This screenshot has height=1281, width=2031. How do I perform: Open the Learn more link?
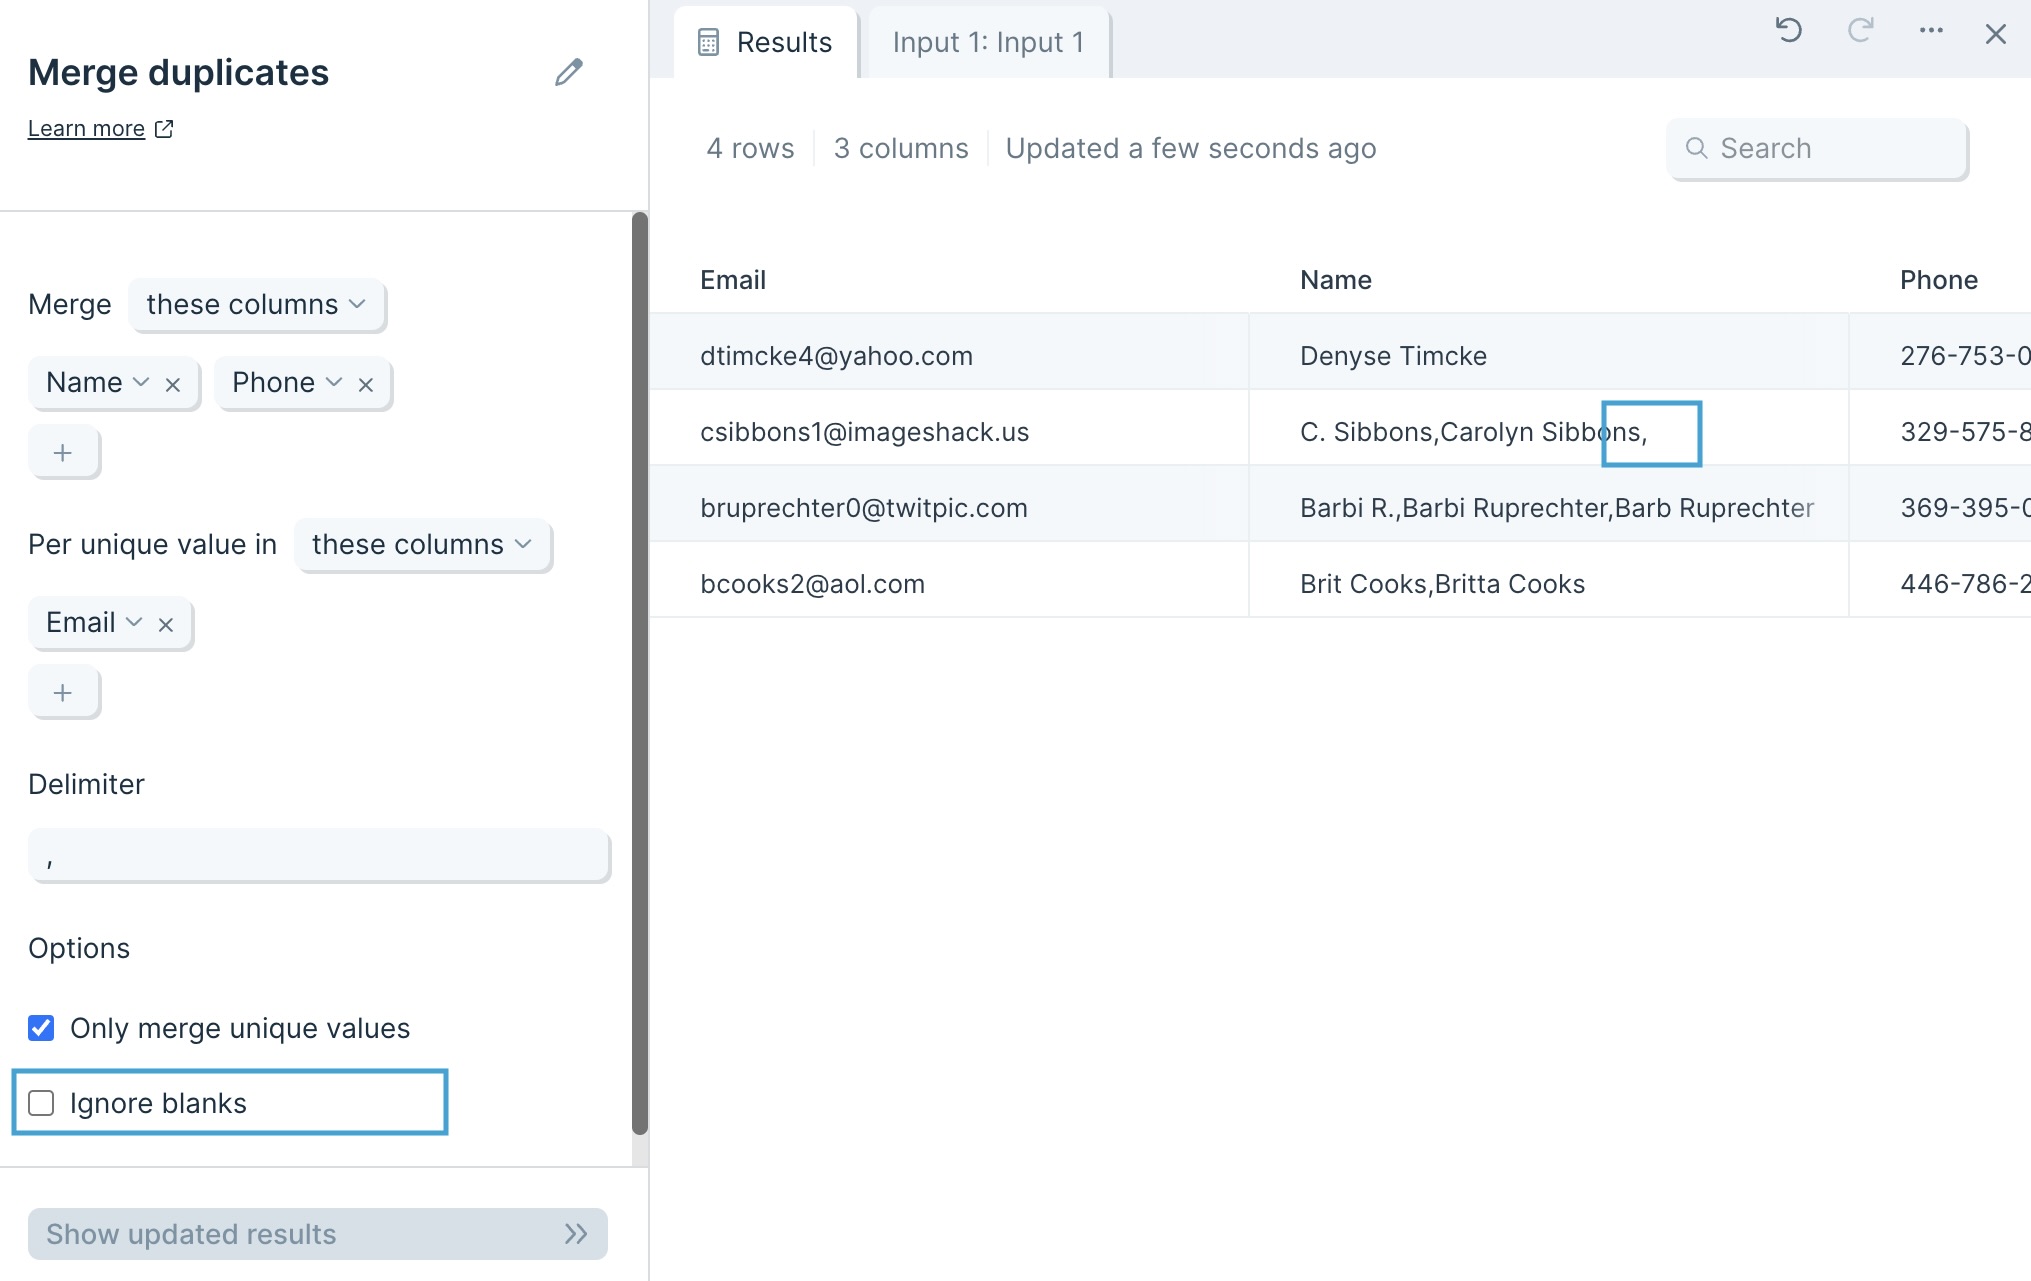pos(86,129)
